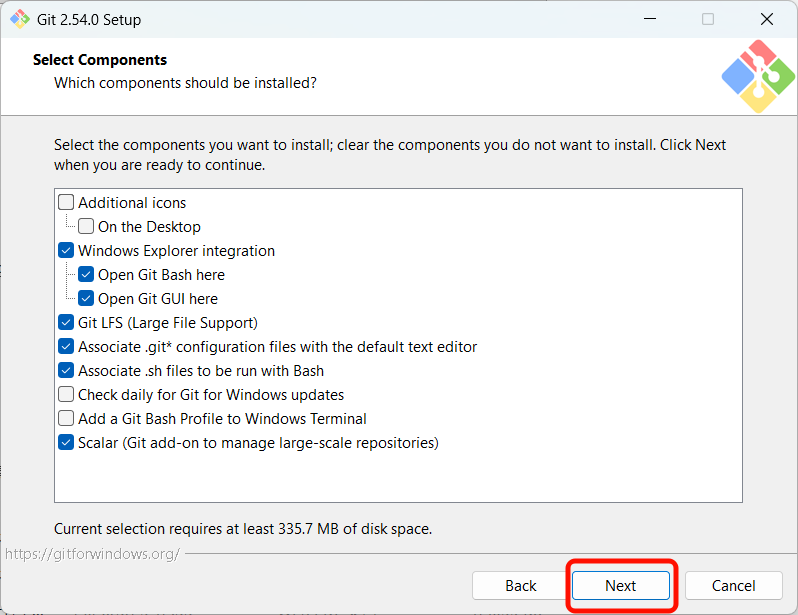798x615 pixels.
Task: Enable Add Git Bash Profile to Windows Terminal
Action: pos(66,418)
